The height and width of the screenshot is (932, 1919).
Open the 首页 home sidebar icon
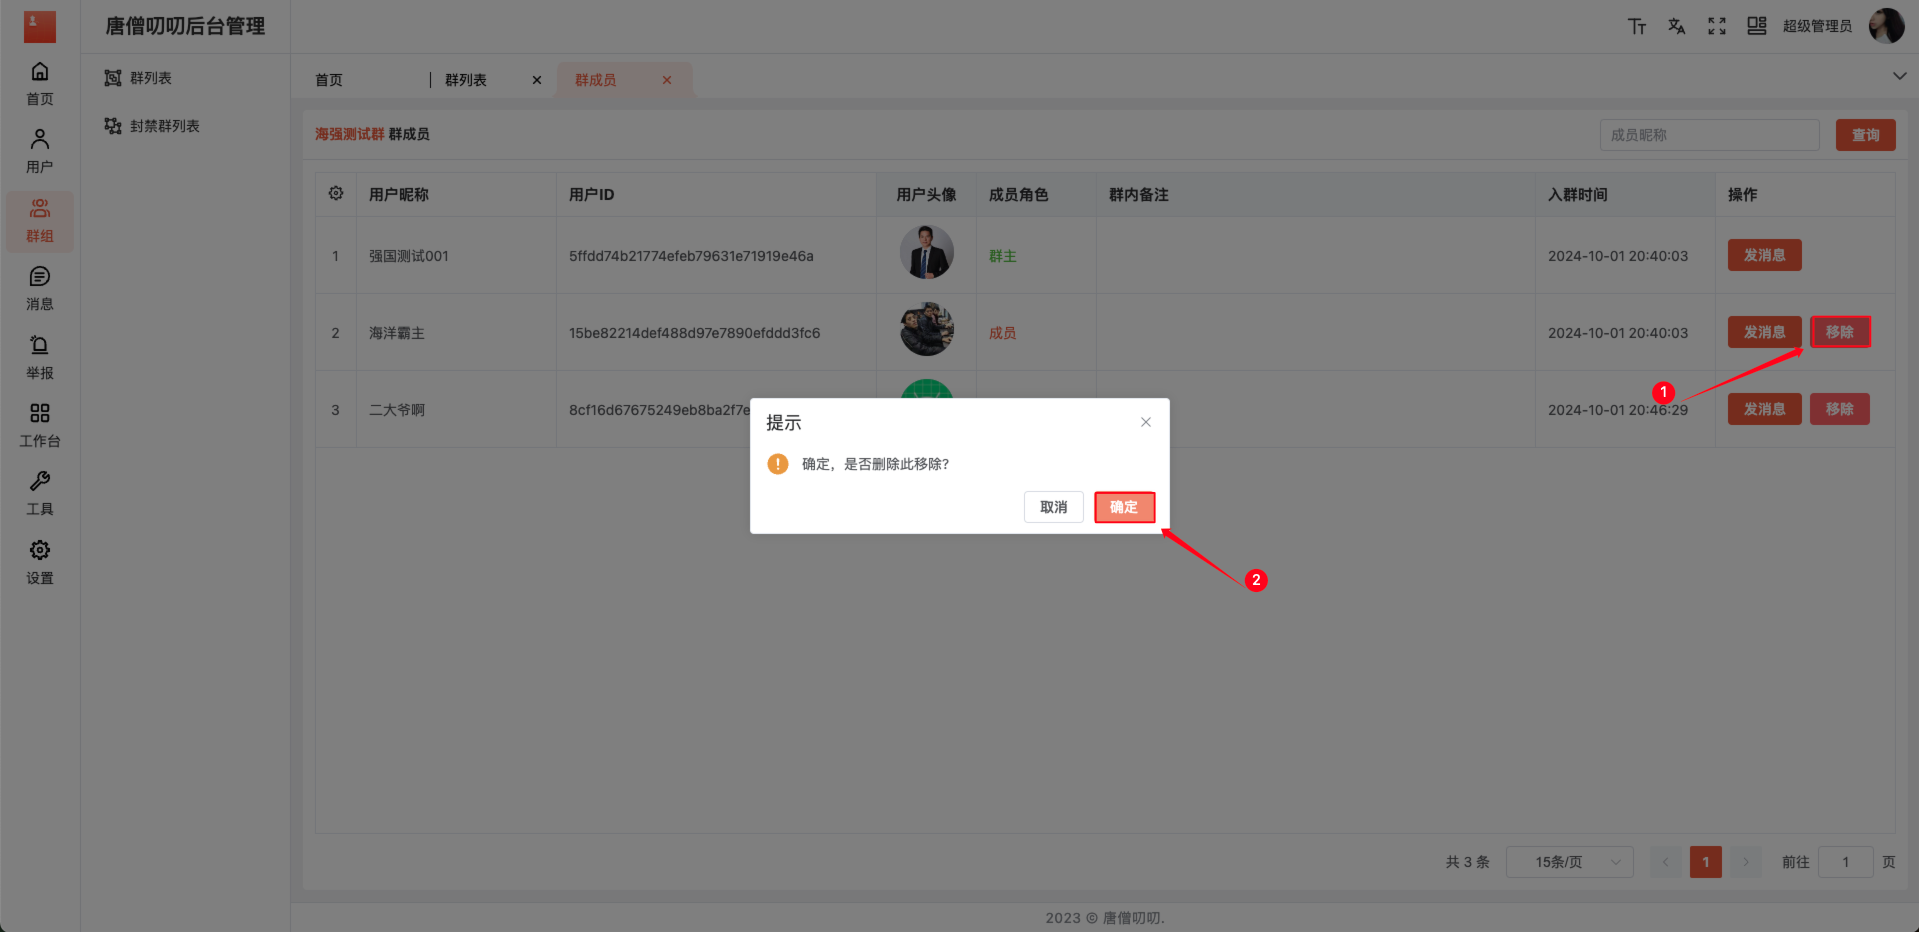coord(40,83)
